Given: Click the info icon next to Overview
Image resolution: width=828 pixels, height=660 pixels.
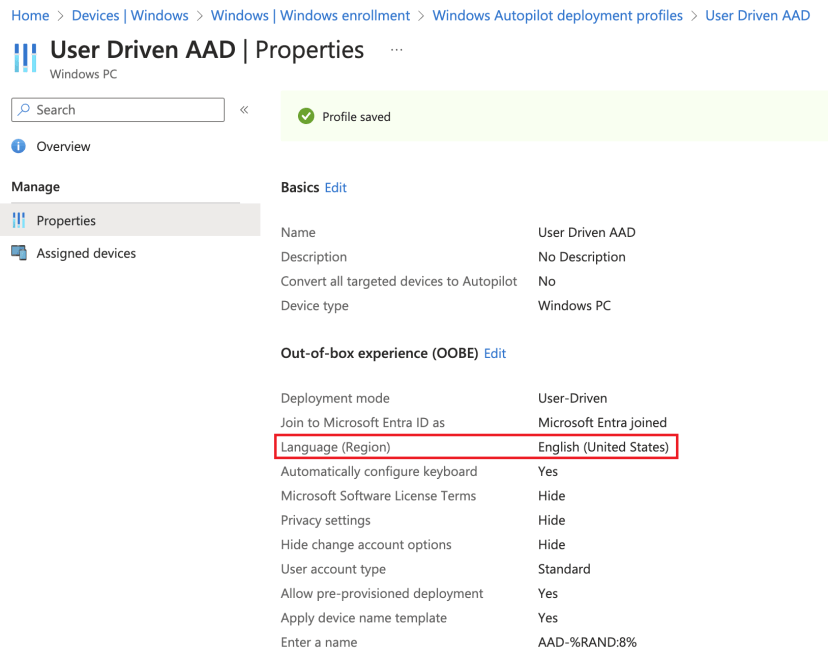Looking at the screenshot, I should (x=19, y=146).
